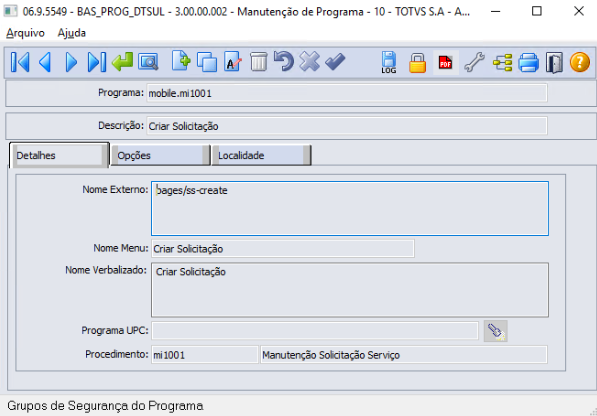Go to last record icon

click(x=96, y=62)
